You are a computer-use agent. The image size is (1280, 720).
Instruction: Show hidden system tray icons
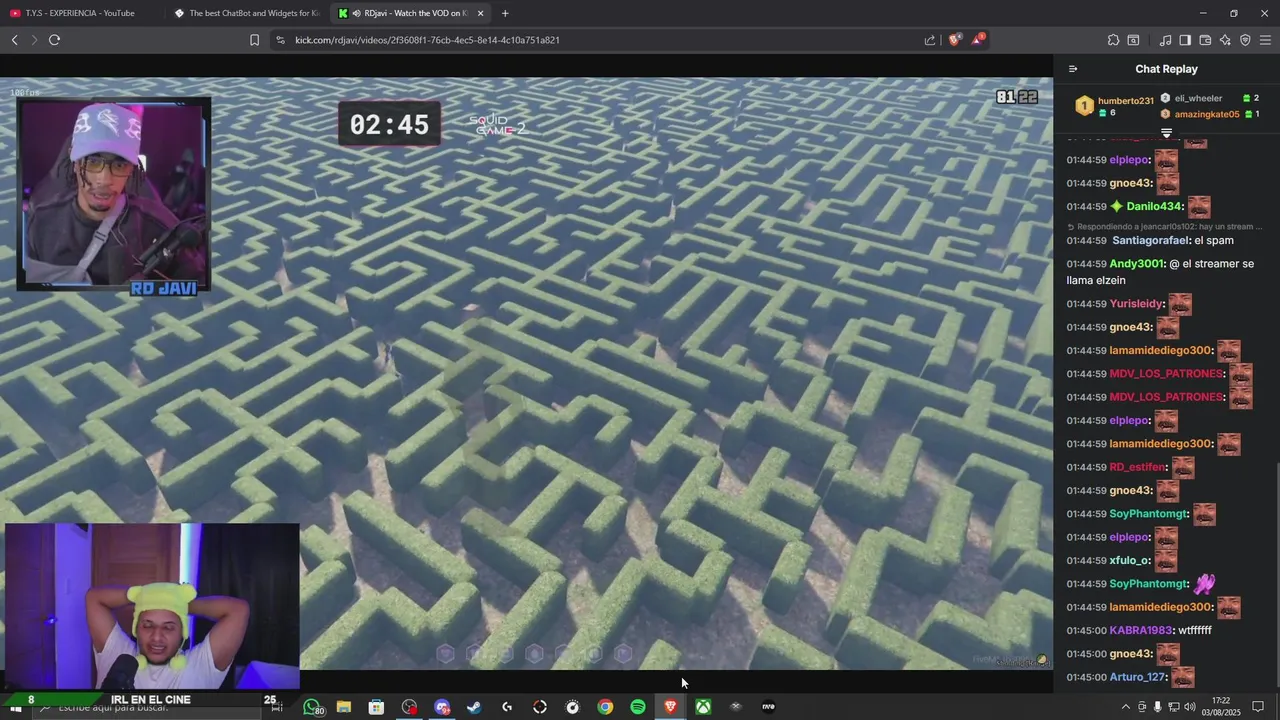1126,707
